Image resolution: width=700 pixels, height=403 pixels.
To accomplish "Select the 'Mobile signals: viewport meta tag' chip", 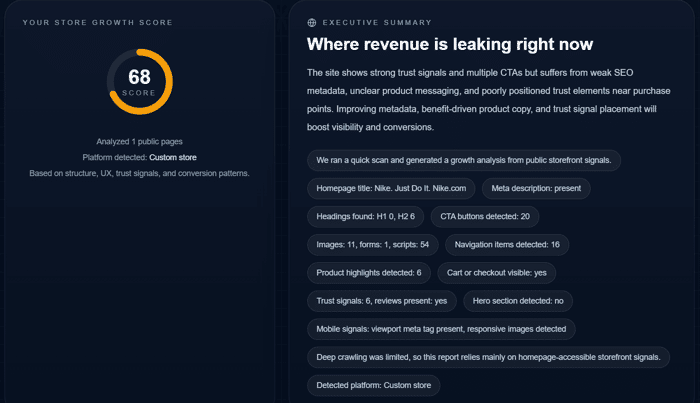I will coord(441,329).
